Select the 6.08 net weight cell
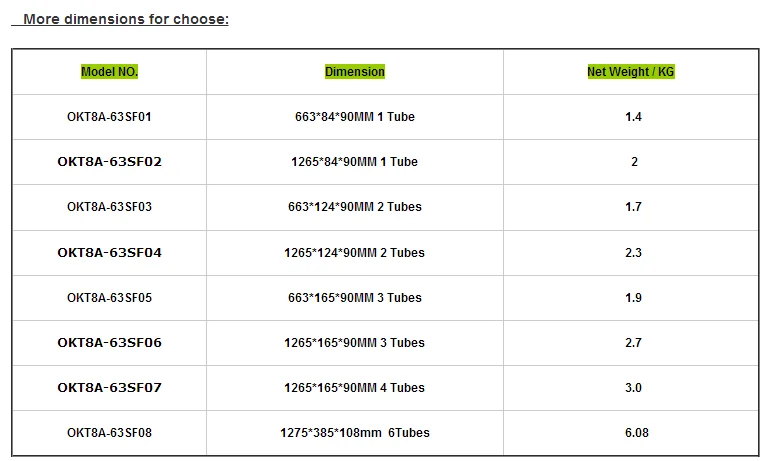The width and height of the screenshot is (783, 461). pos(633,433)
